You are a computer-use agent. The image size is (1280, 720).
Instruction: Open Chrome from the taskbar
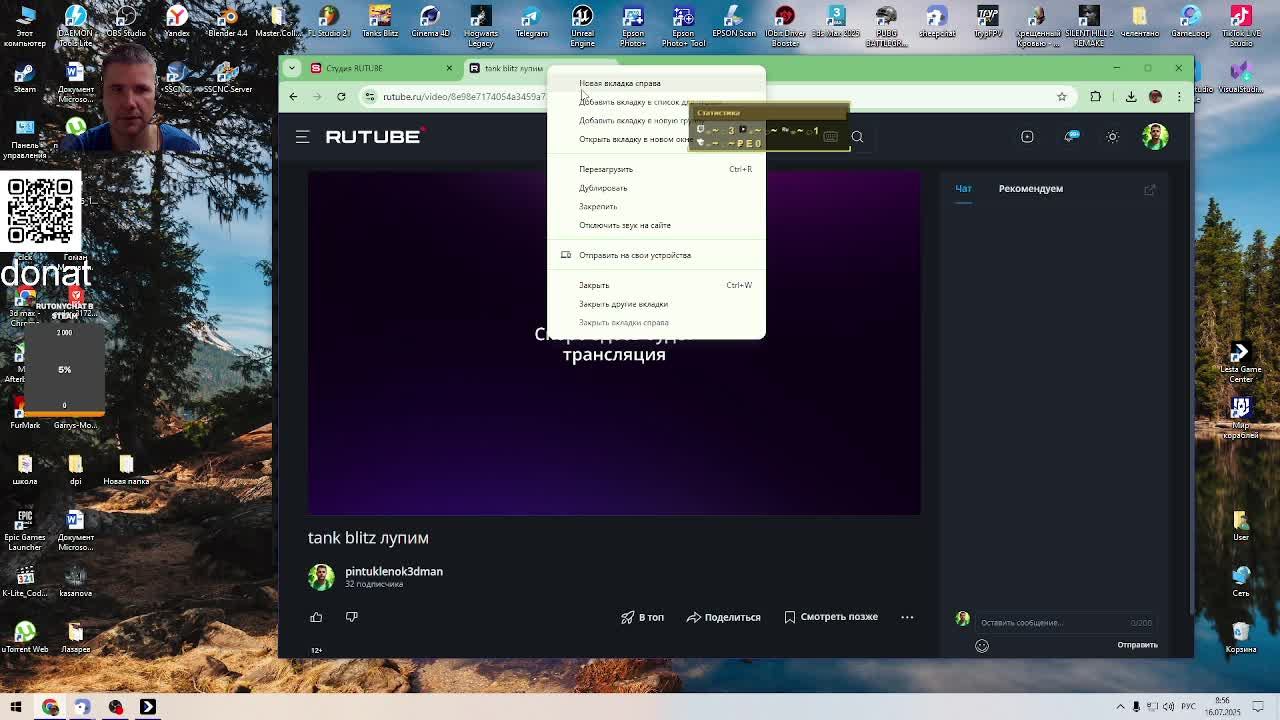coord(50,707)
